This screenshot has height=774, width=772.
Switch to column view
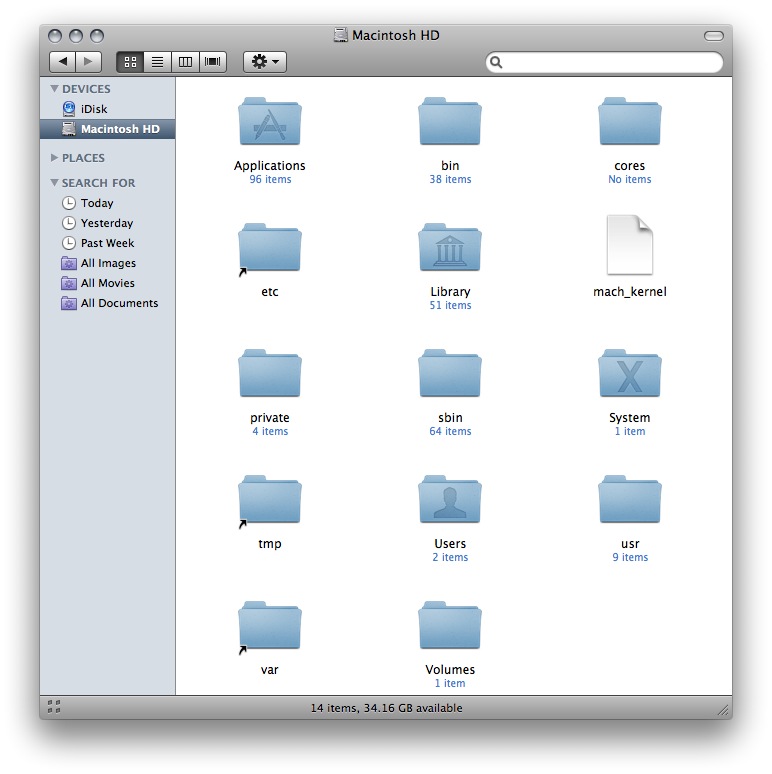point(185,62)
